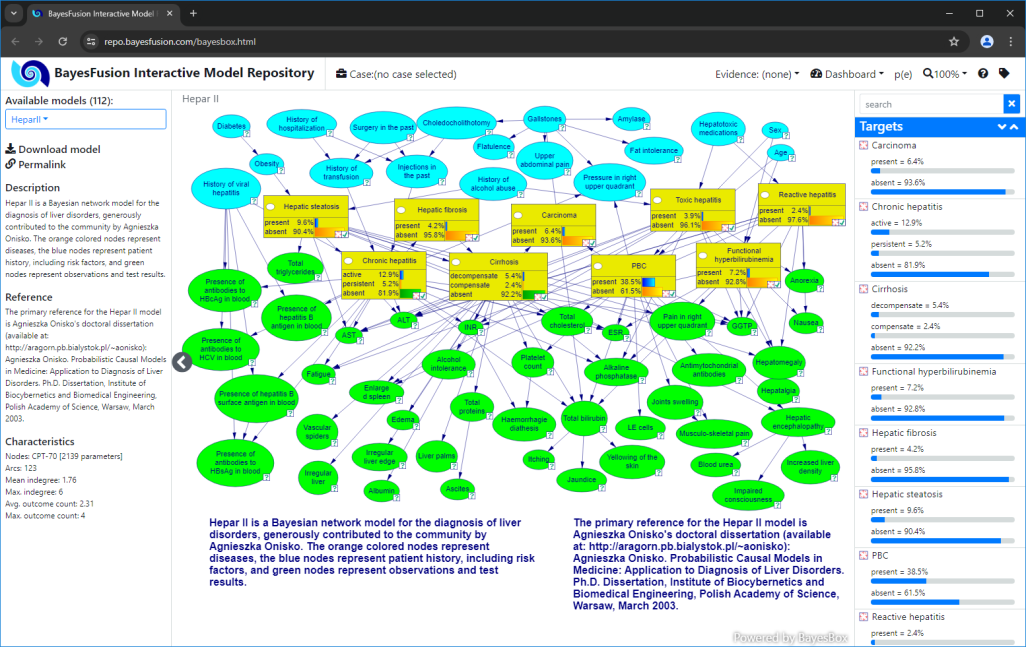
Task: Collapse Targets with the up chevron
Action: tap(1014, 127)
